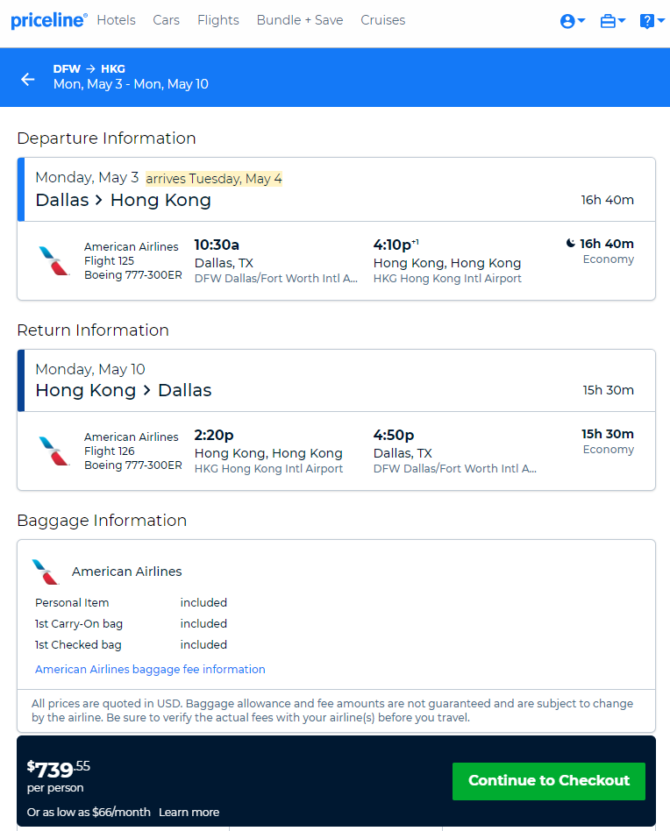Screen dimensions: 670x831
Task: Open the user account icon menu
Action: coord(572,21)
